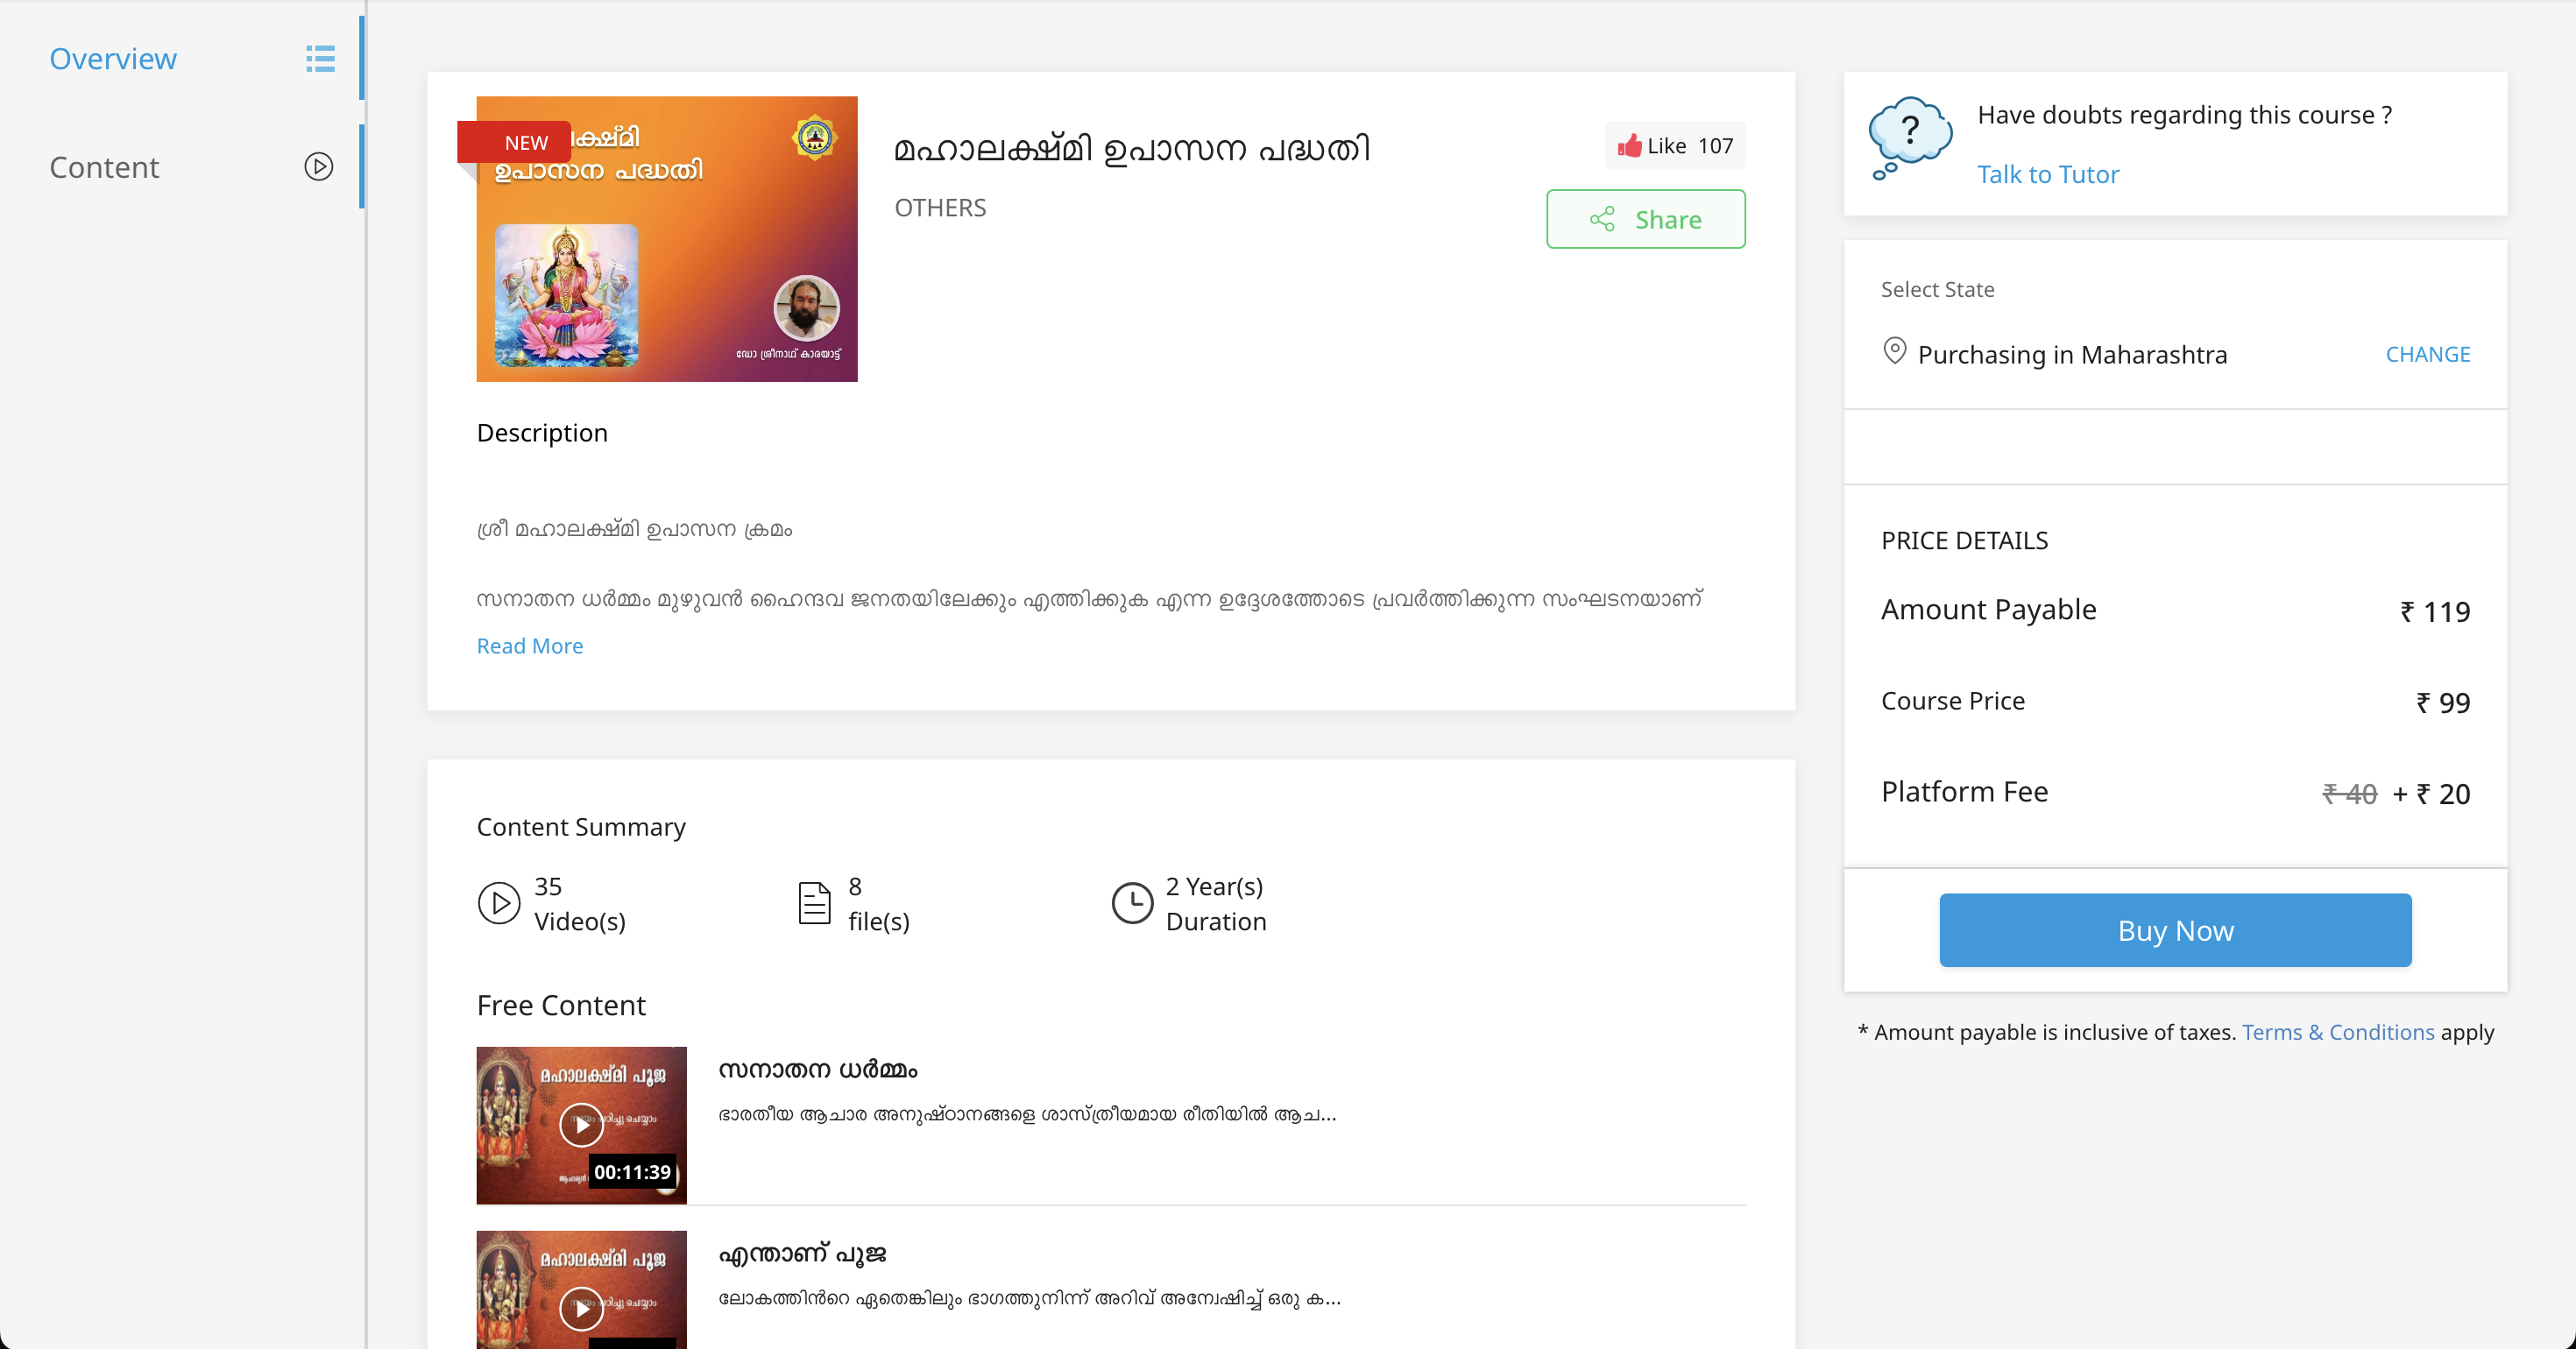The image size is (2576, 1349).
Task: Click the Buy Now button
Action: (2174, 929)
